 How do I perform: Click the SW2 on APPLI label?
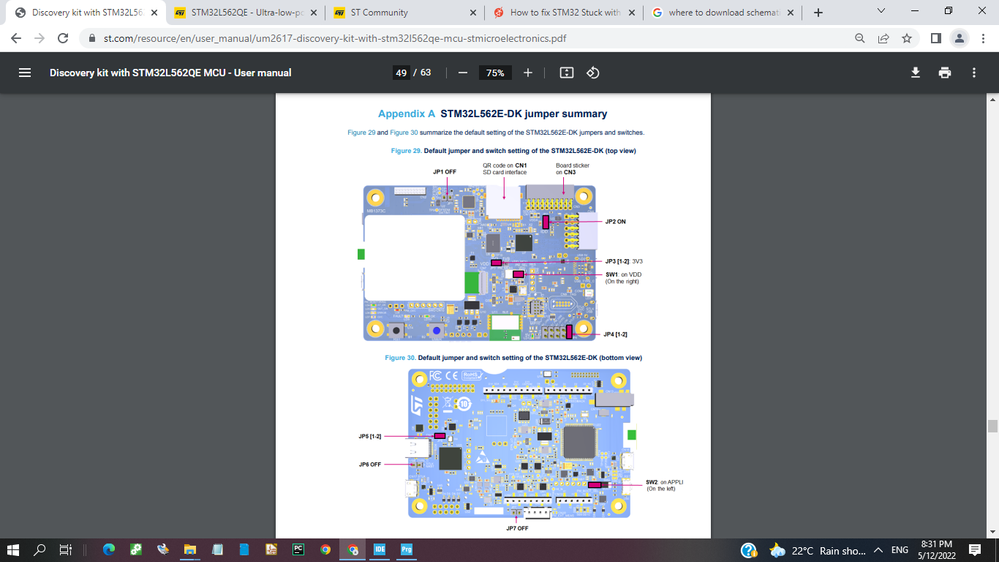[664, 486]
